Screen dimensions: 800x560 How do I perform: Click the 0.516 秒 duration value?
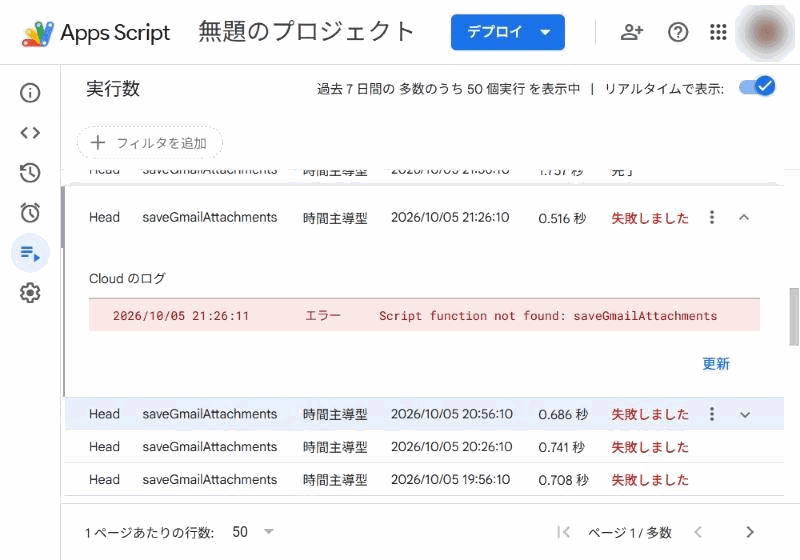tap(562, 218)
